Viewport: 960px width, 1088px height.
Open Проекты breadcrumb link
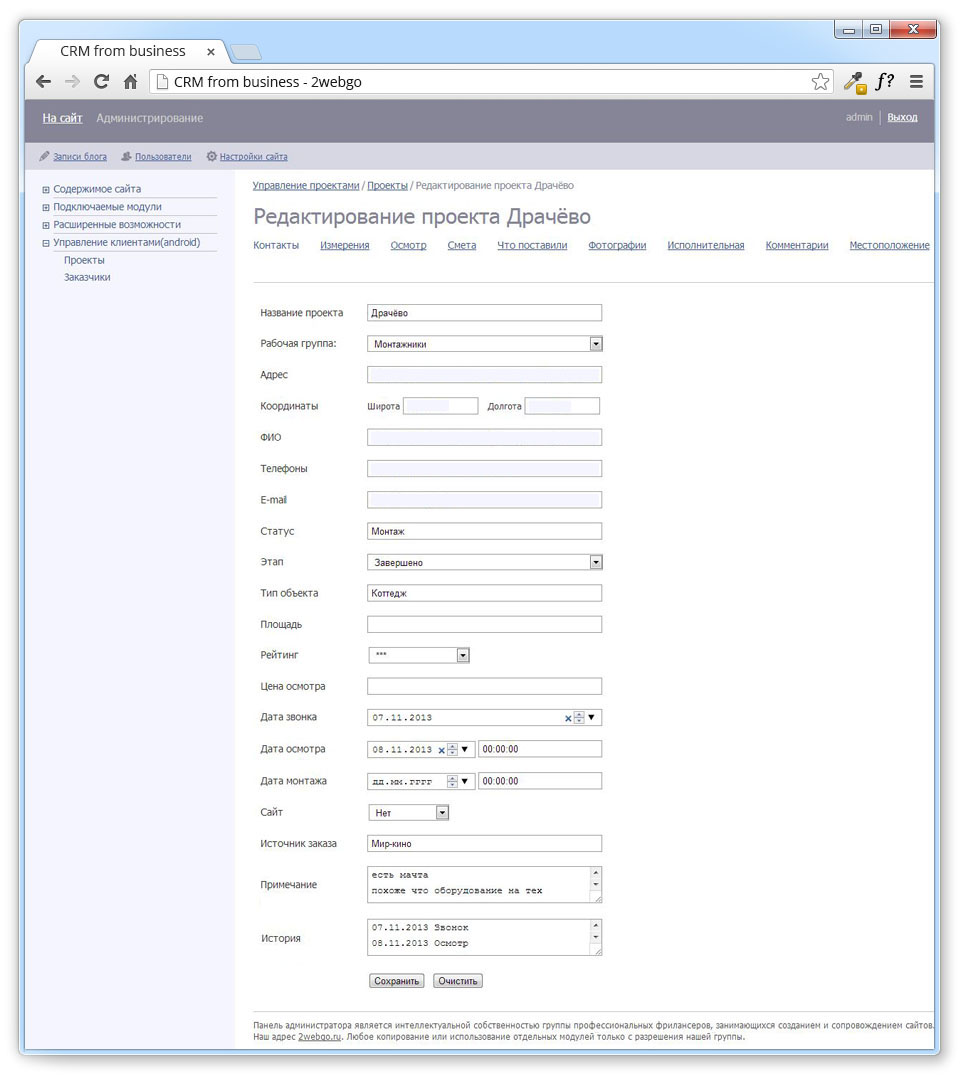[388, 186]
